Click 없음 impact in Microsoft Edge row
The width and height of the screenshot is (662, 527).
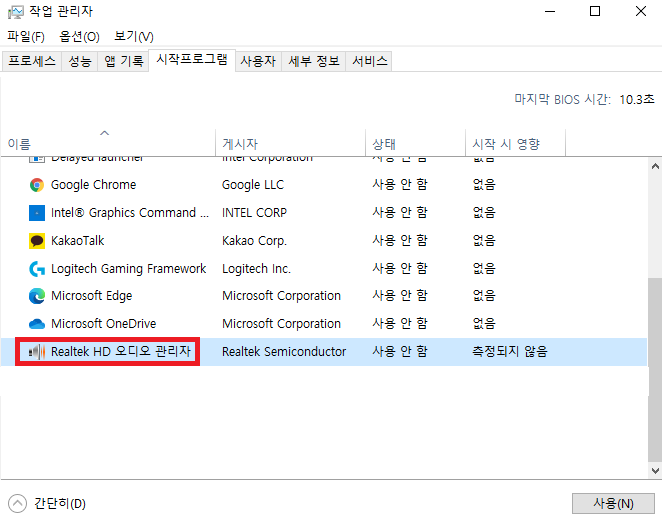pyautogui.click(x=484, y=296)
